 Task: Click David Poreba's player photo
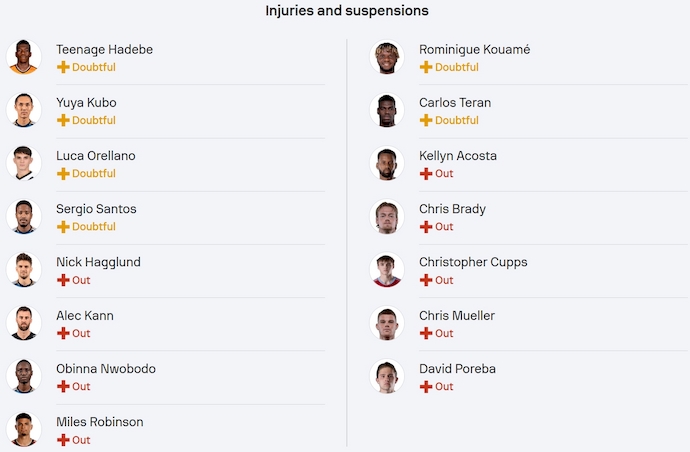tap(387, 376)
